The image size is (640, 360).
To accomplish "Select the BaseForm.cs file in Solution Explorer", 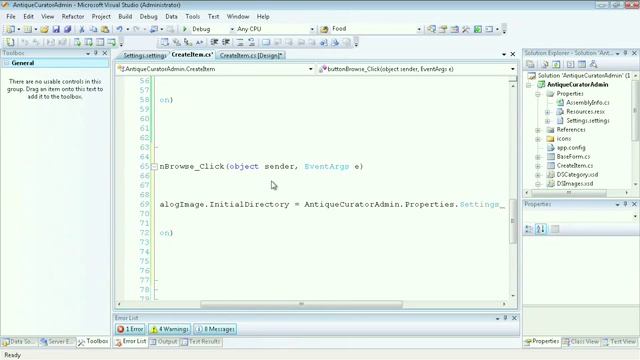I will 573,157.
